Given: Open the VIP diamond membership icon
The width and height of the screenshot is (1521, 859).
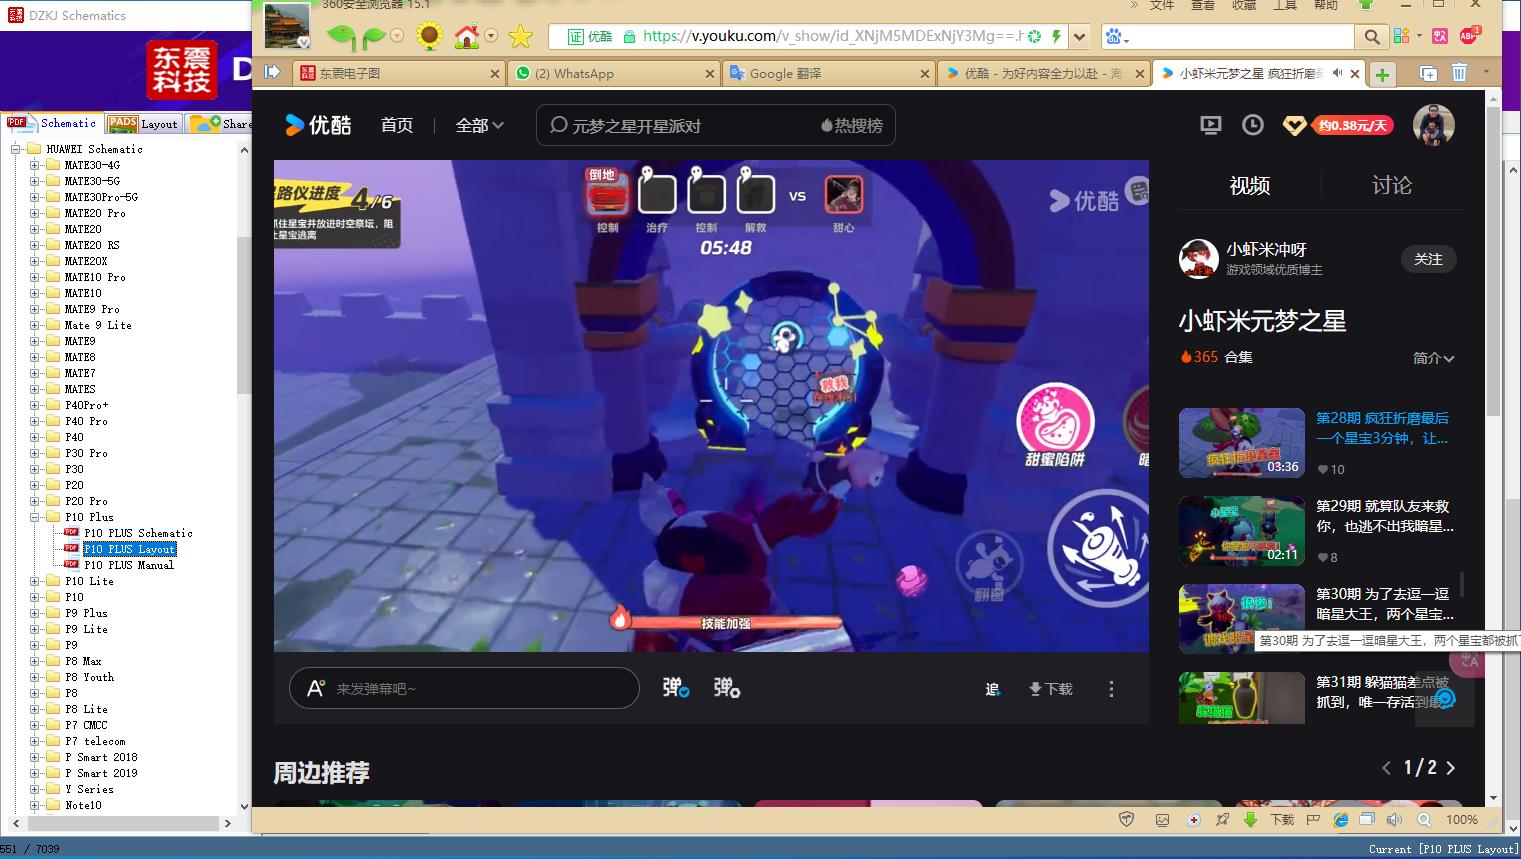Looking at the screenshot, I should click(1294, 126).
